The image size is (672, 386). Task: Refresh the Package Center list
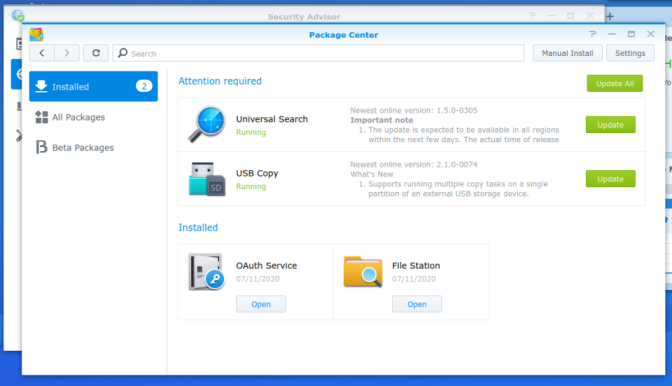pos(96,53)
